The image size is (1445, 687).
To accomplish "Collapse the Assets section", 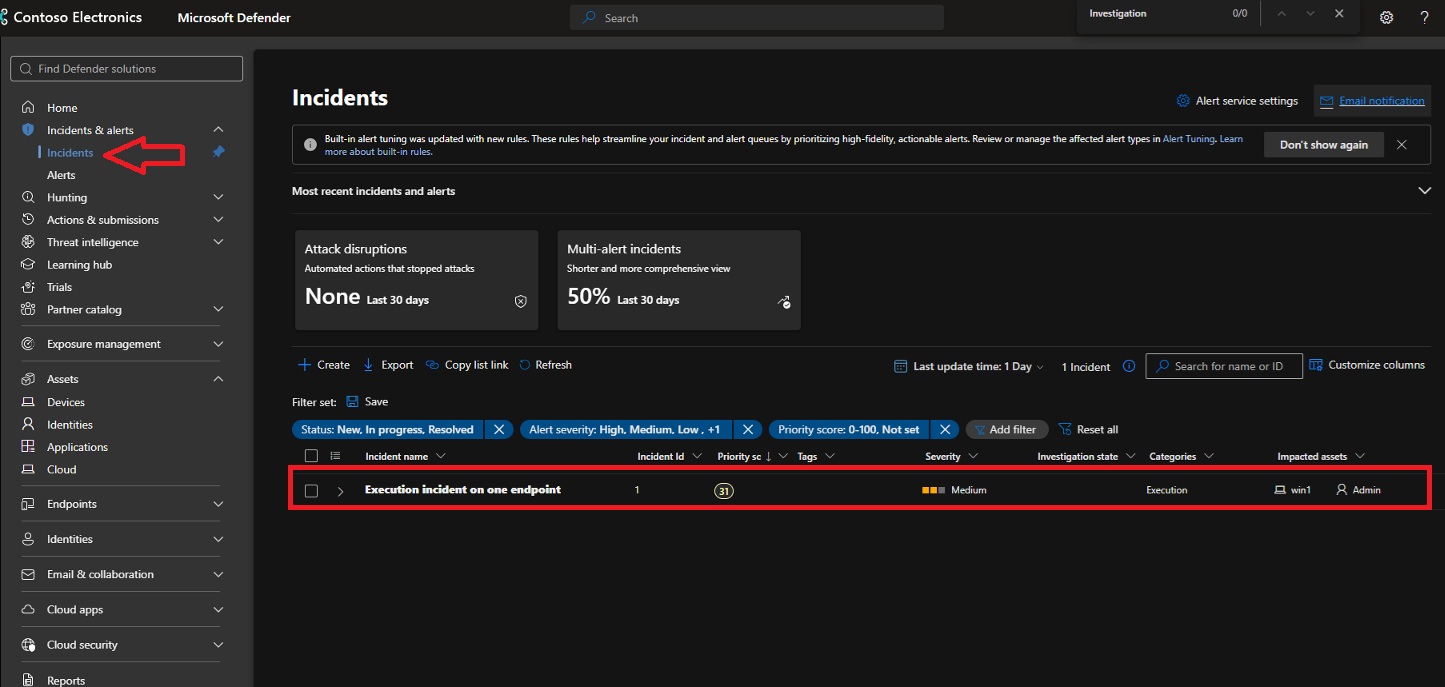I will (219, 379).
